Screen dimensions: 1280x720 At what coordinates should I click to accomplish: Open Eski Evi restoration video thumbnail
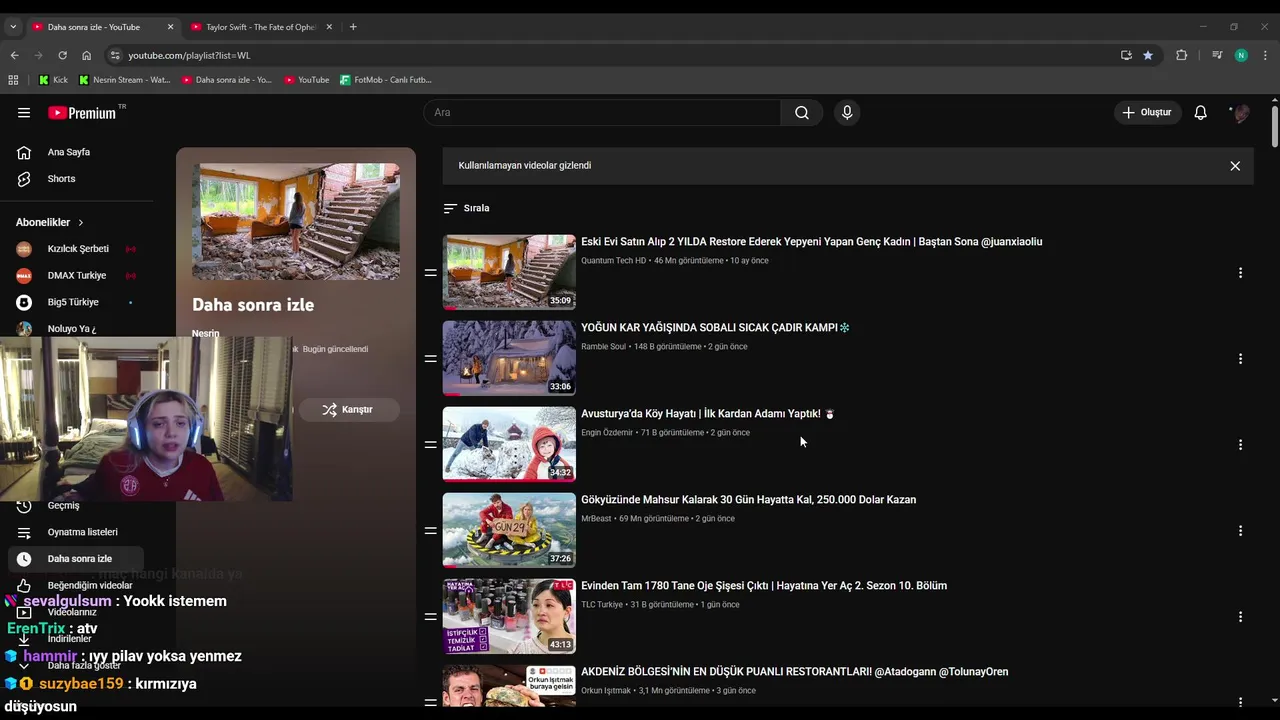[509, 272]
